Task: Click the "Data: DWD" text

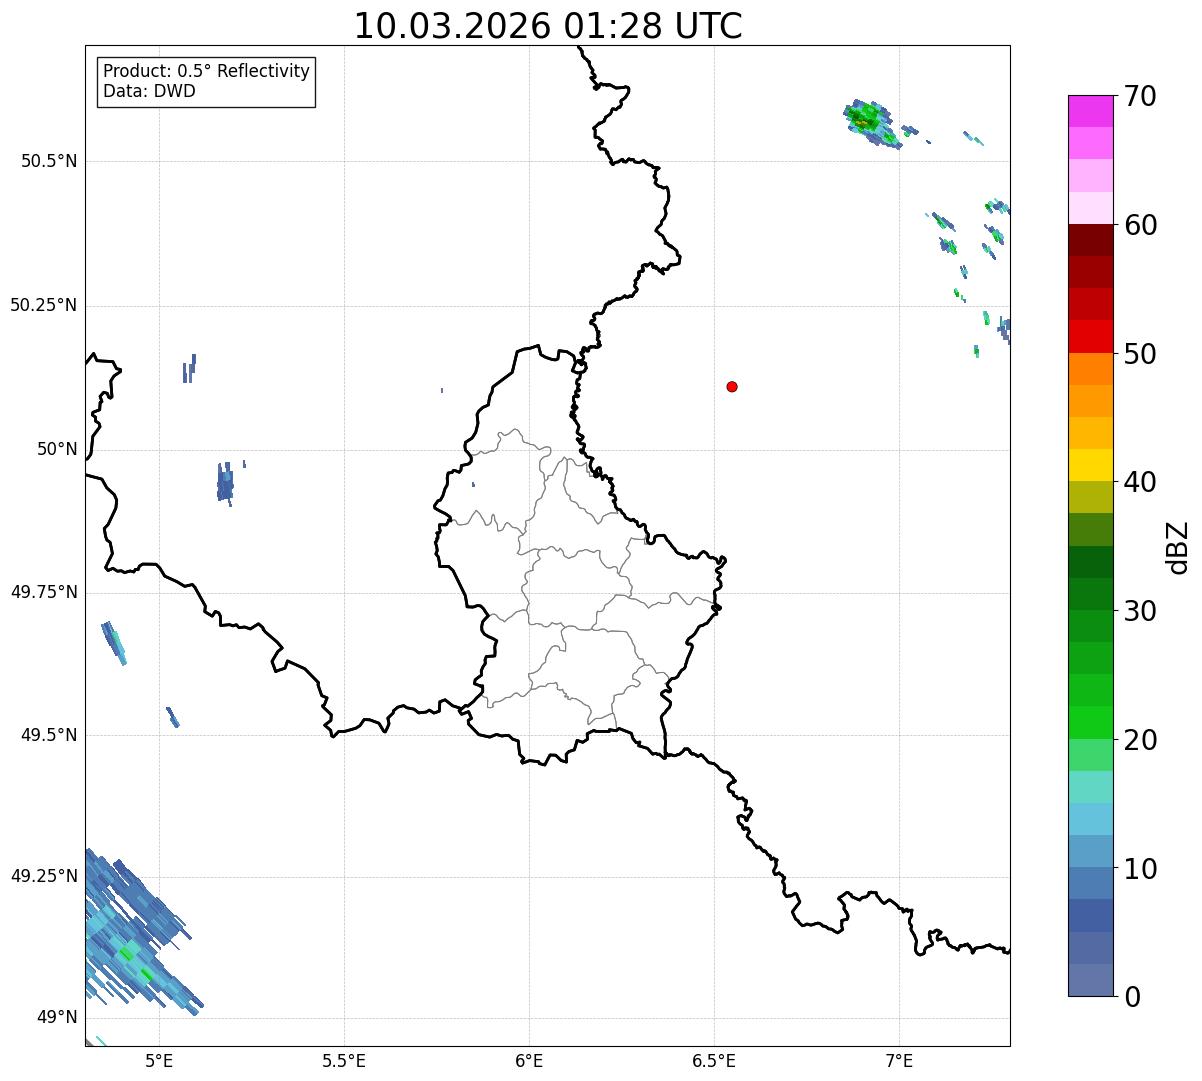Action: click(x=149, y=91)
